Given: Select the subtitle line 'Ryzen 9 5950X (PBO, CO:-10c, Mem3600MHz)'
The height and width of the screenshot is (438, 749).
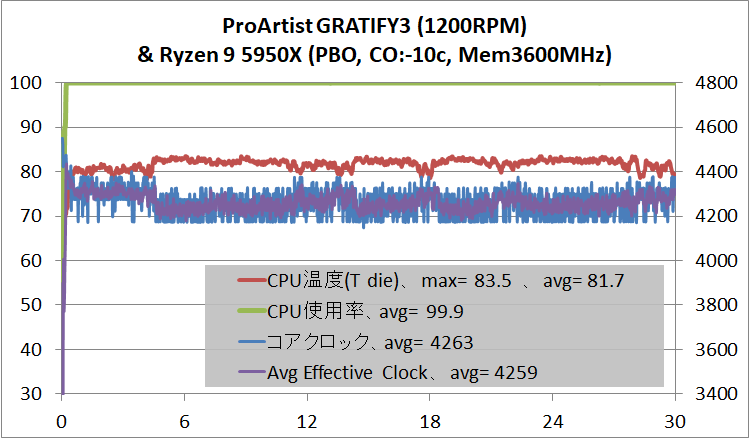Looking at the screenshot, I should (385, 55).
